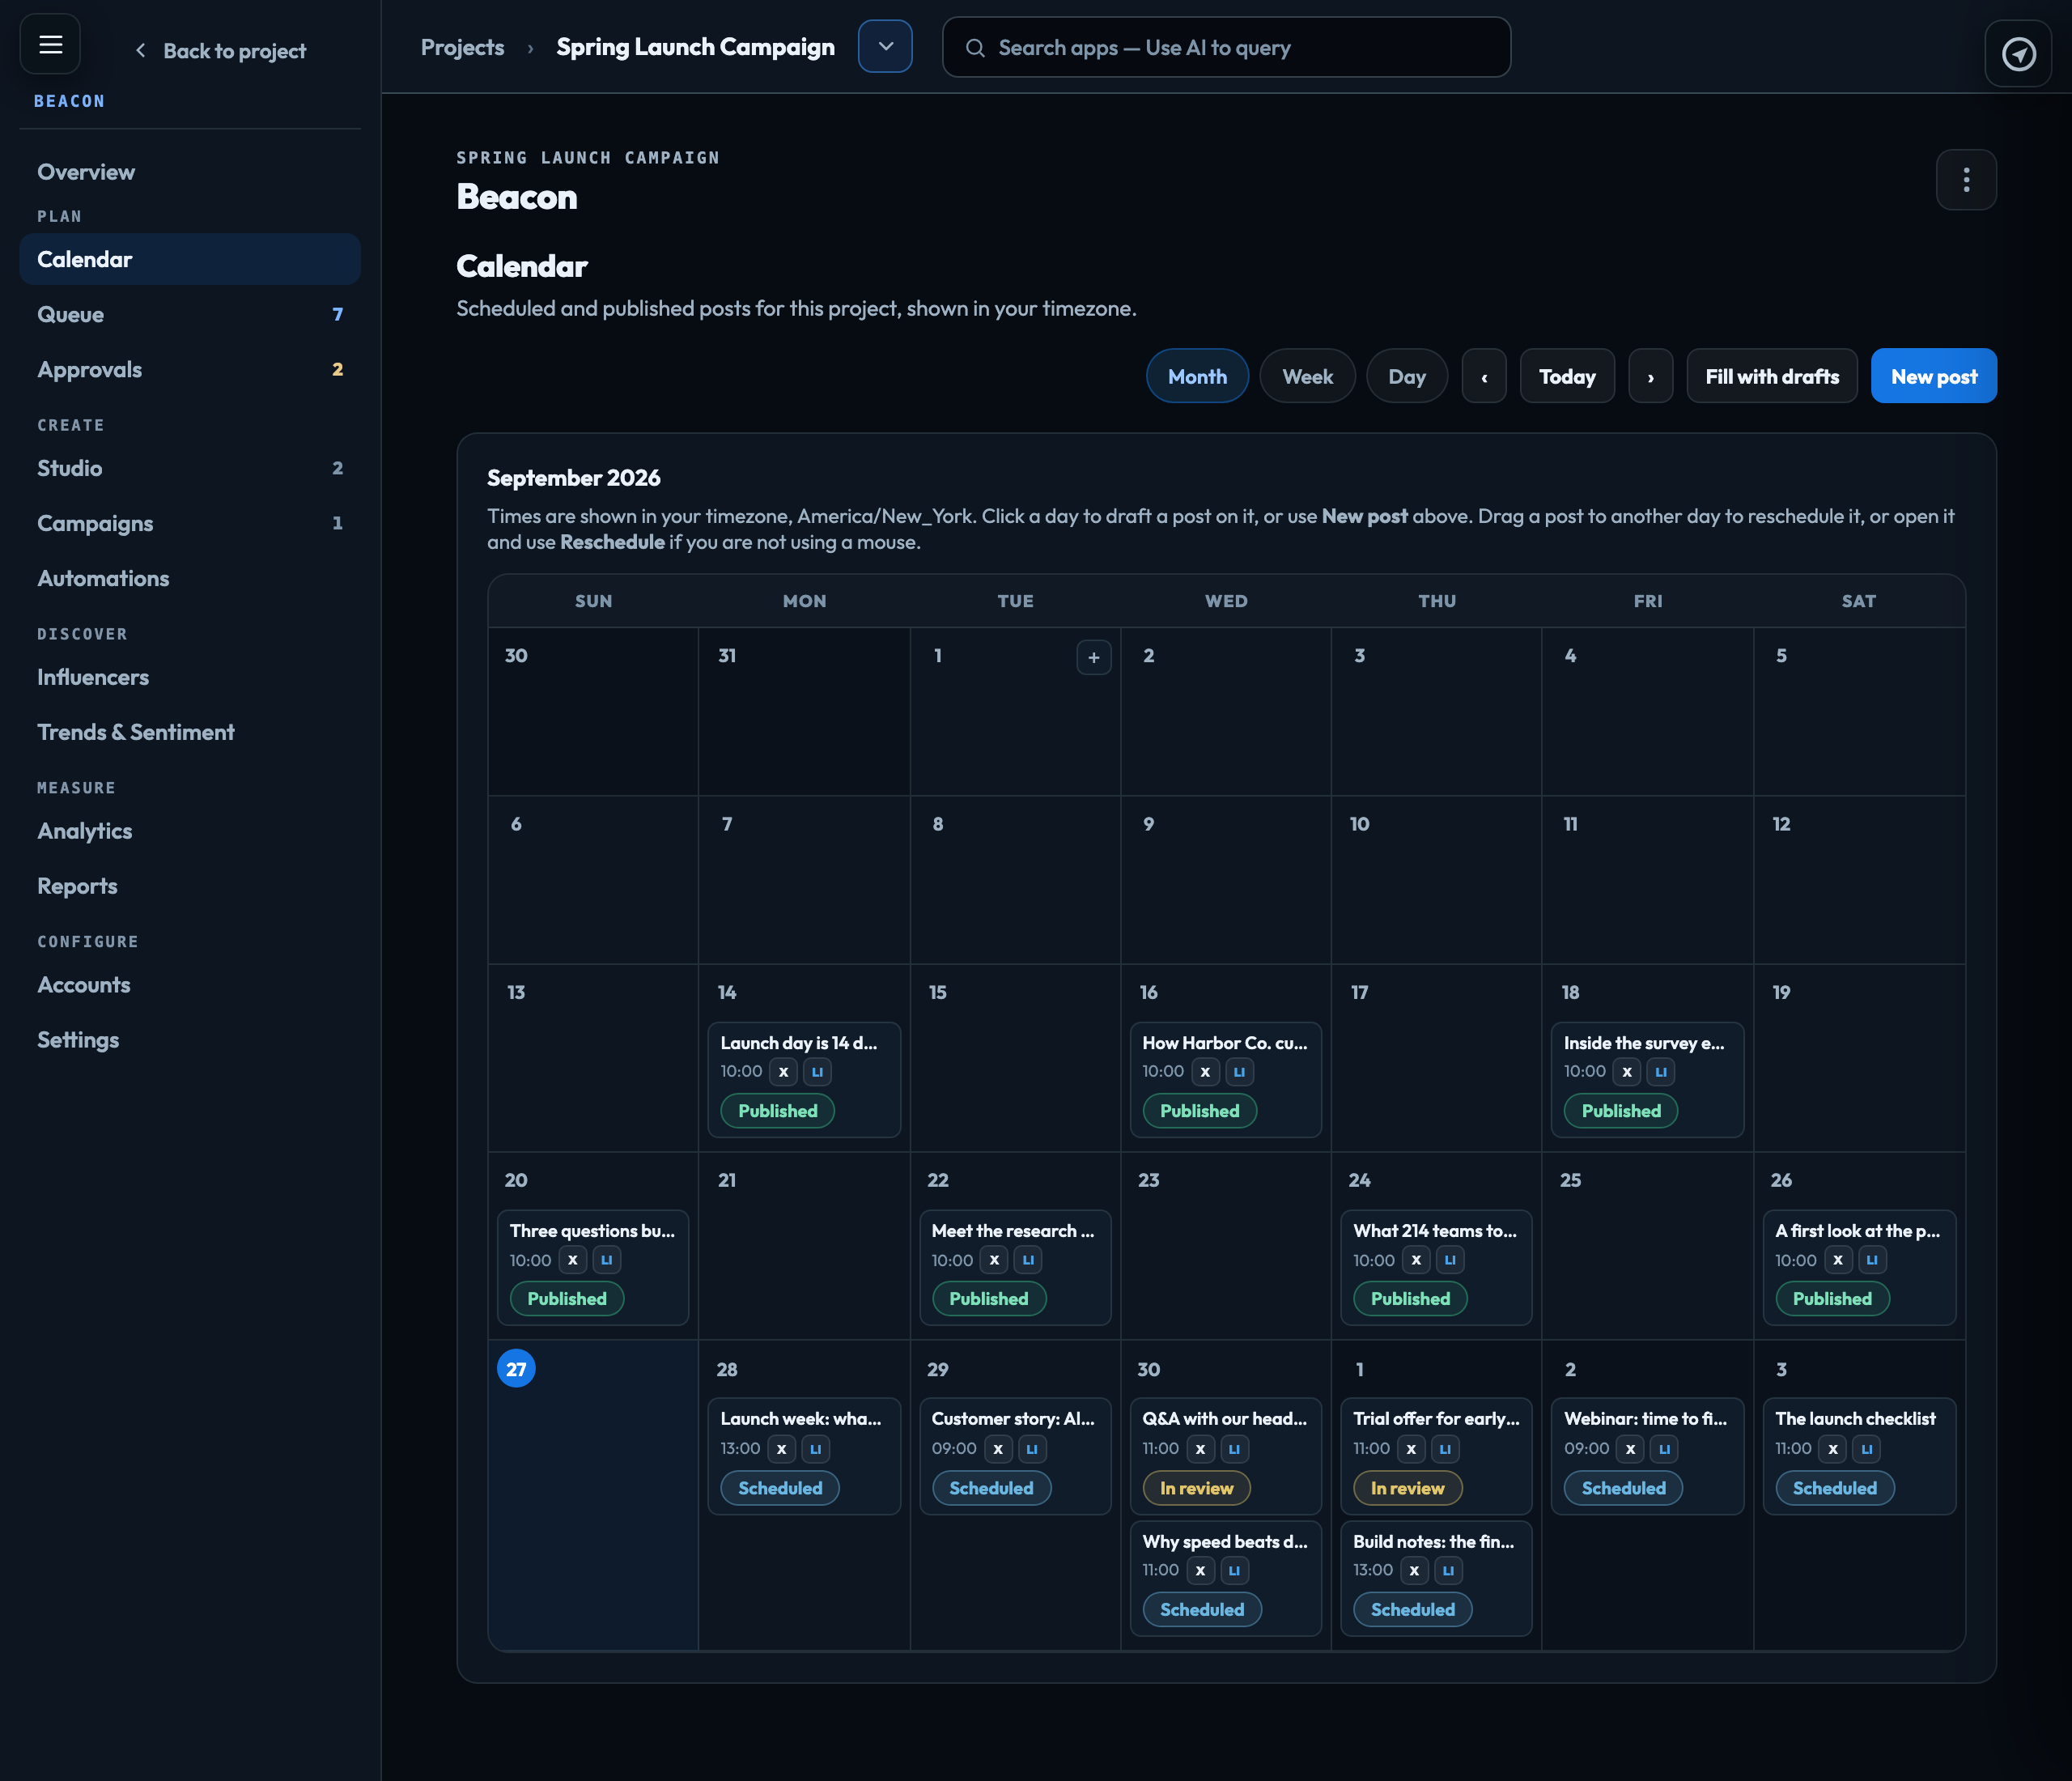Click the search magnifier icon
Viewport: 2072px width, 1781px height.
(x=975, y=48)
